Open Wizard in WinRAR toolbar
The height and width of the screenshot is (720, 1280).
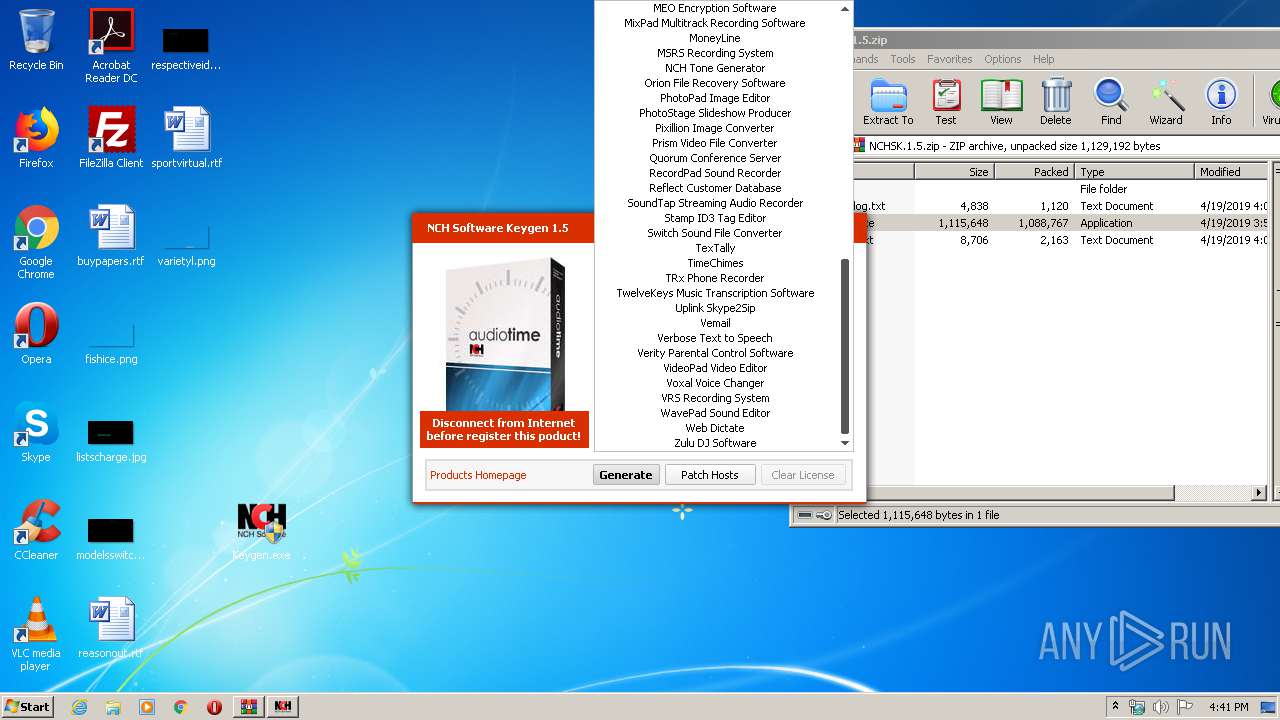point(1166,102)
